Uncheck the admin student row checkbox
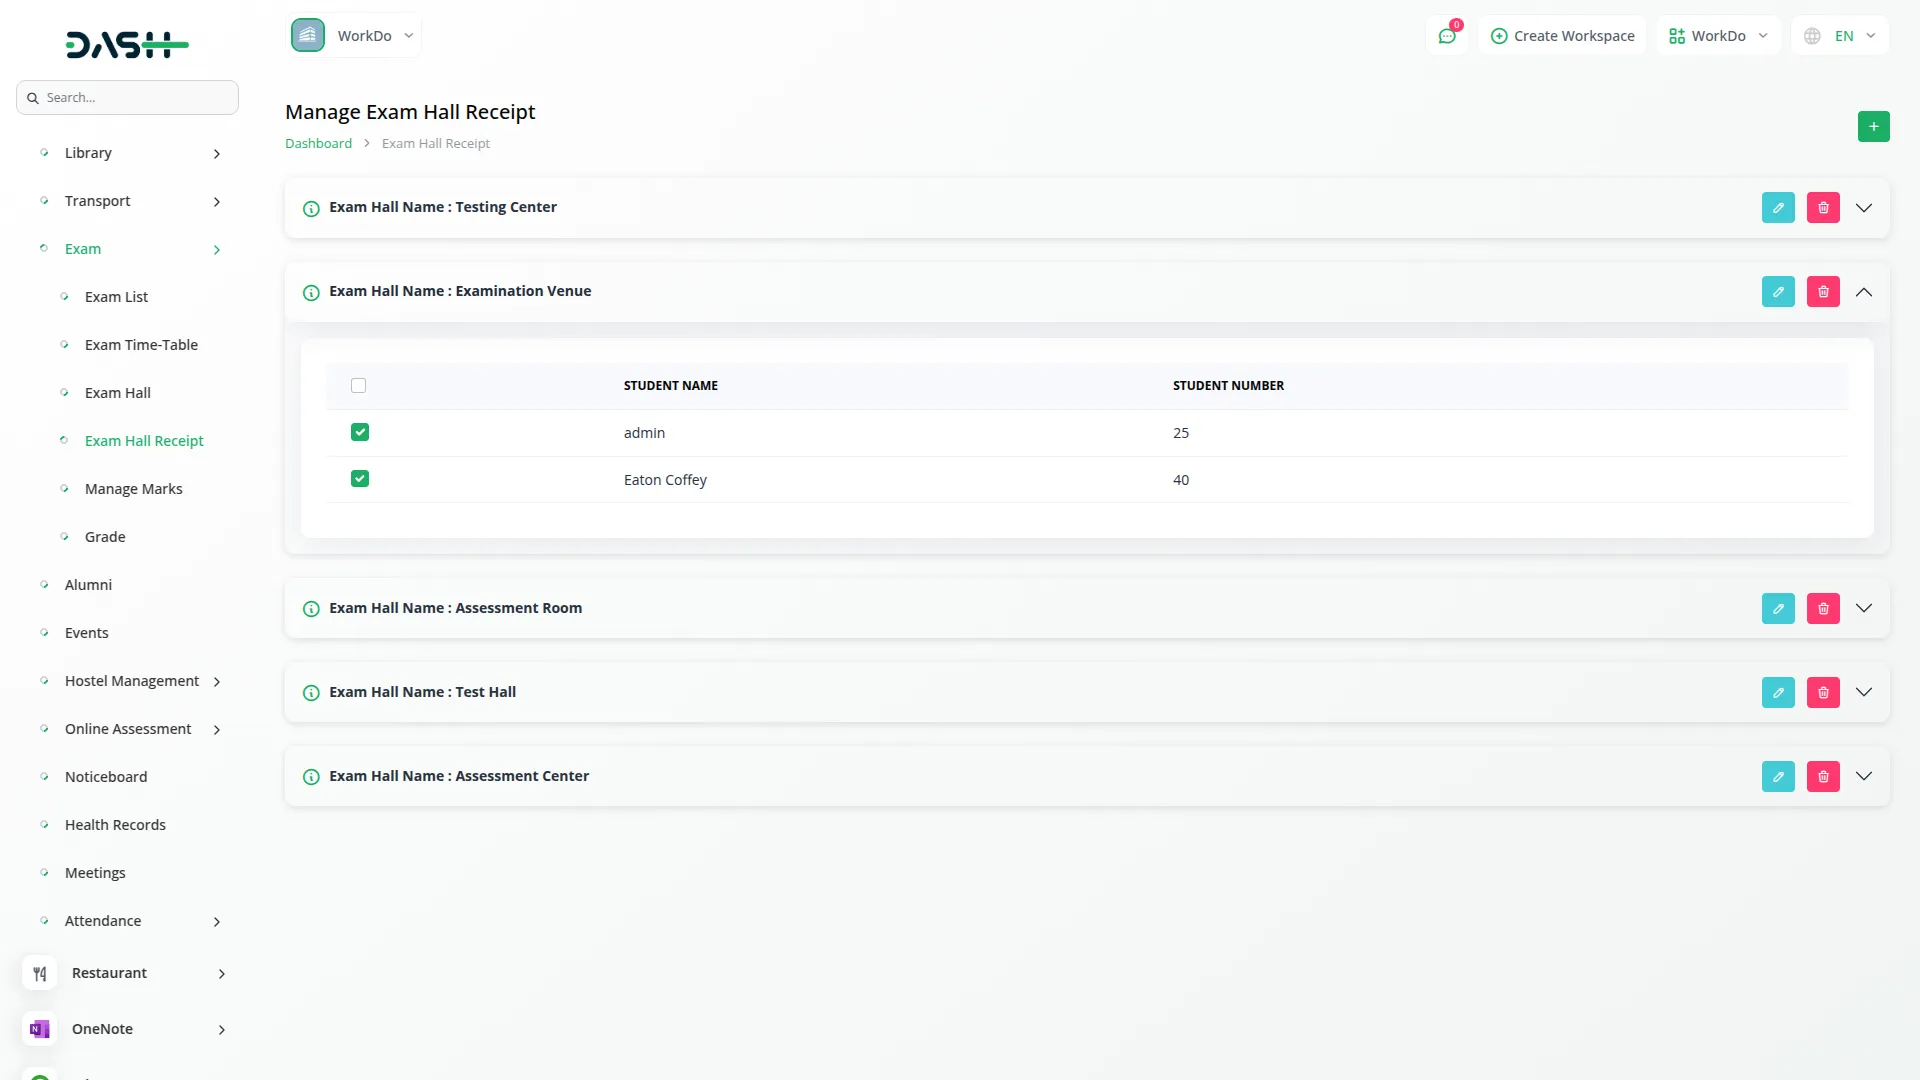Viewport: 1920px width, 1080px height. point(359,432)
